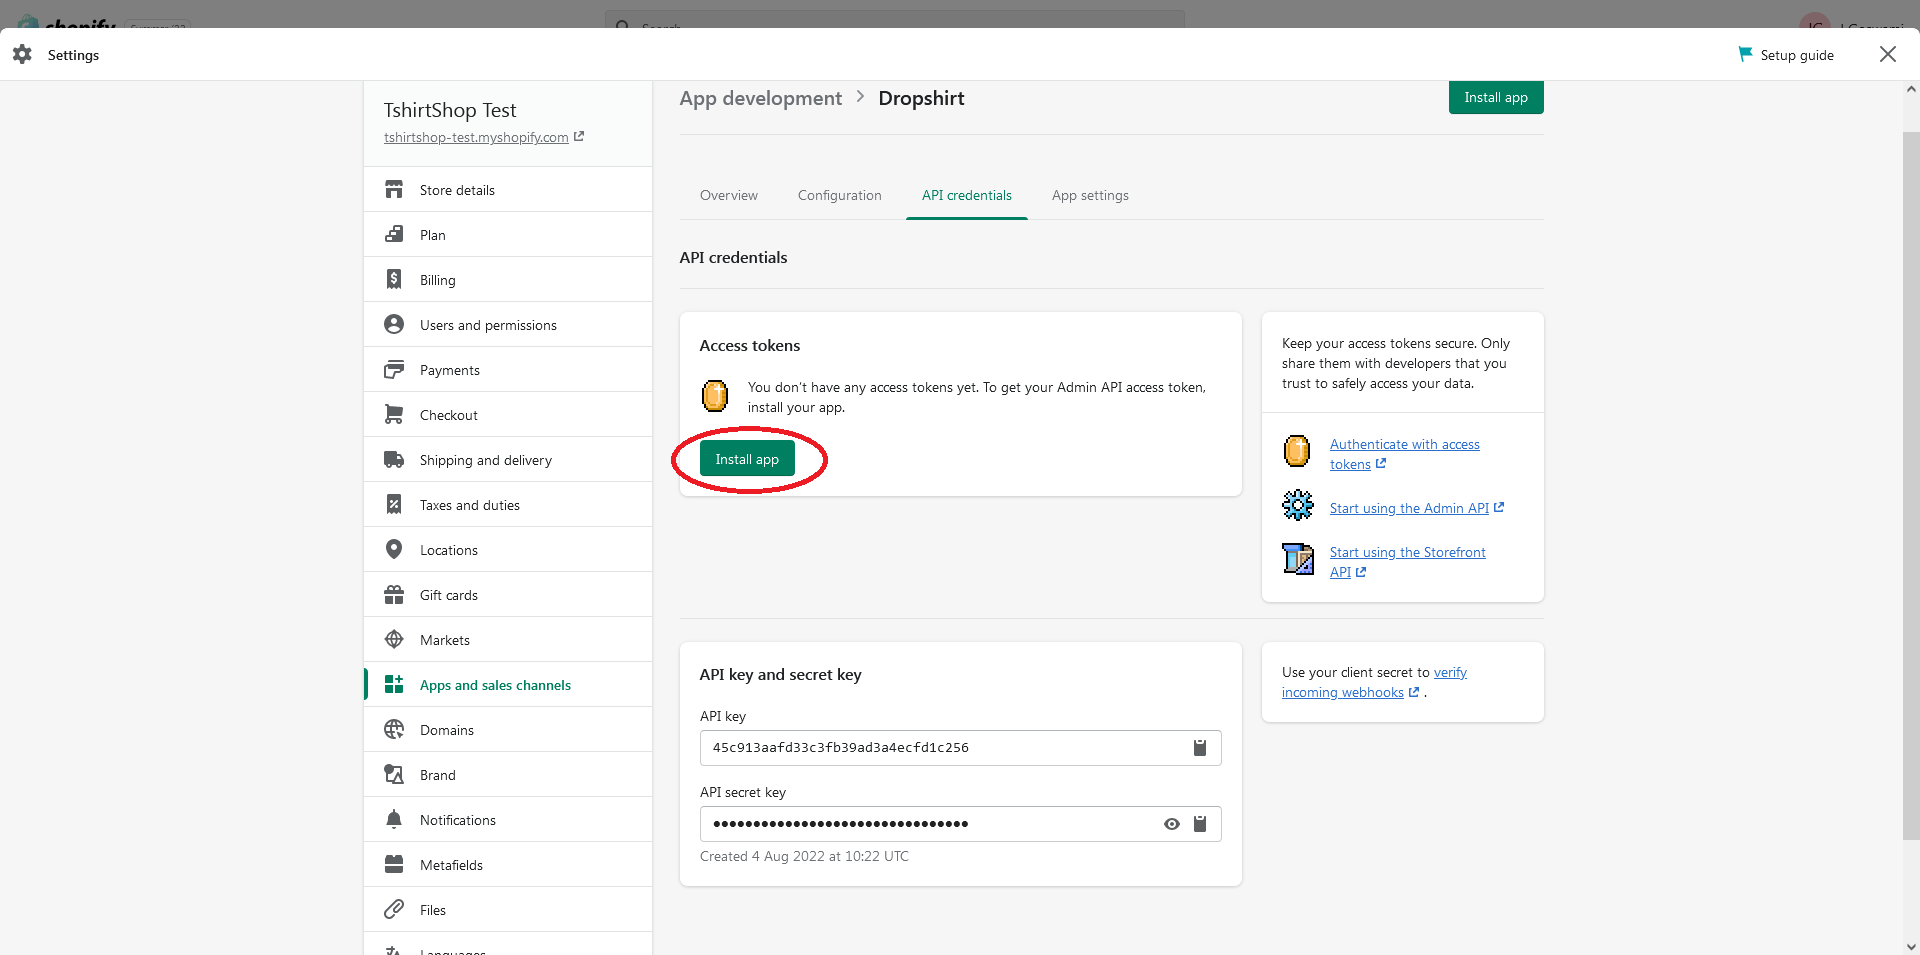This screenshot has height=955, width=1920.
Task: Close the Settings panel
Action: click(1888, 54)
